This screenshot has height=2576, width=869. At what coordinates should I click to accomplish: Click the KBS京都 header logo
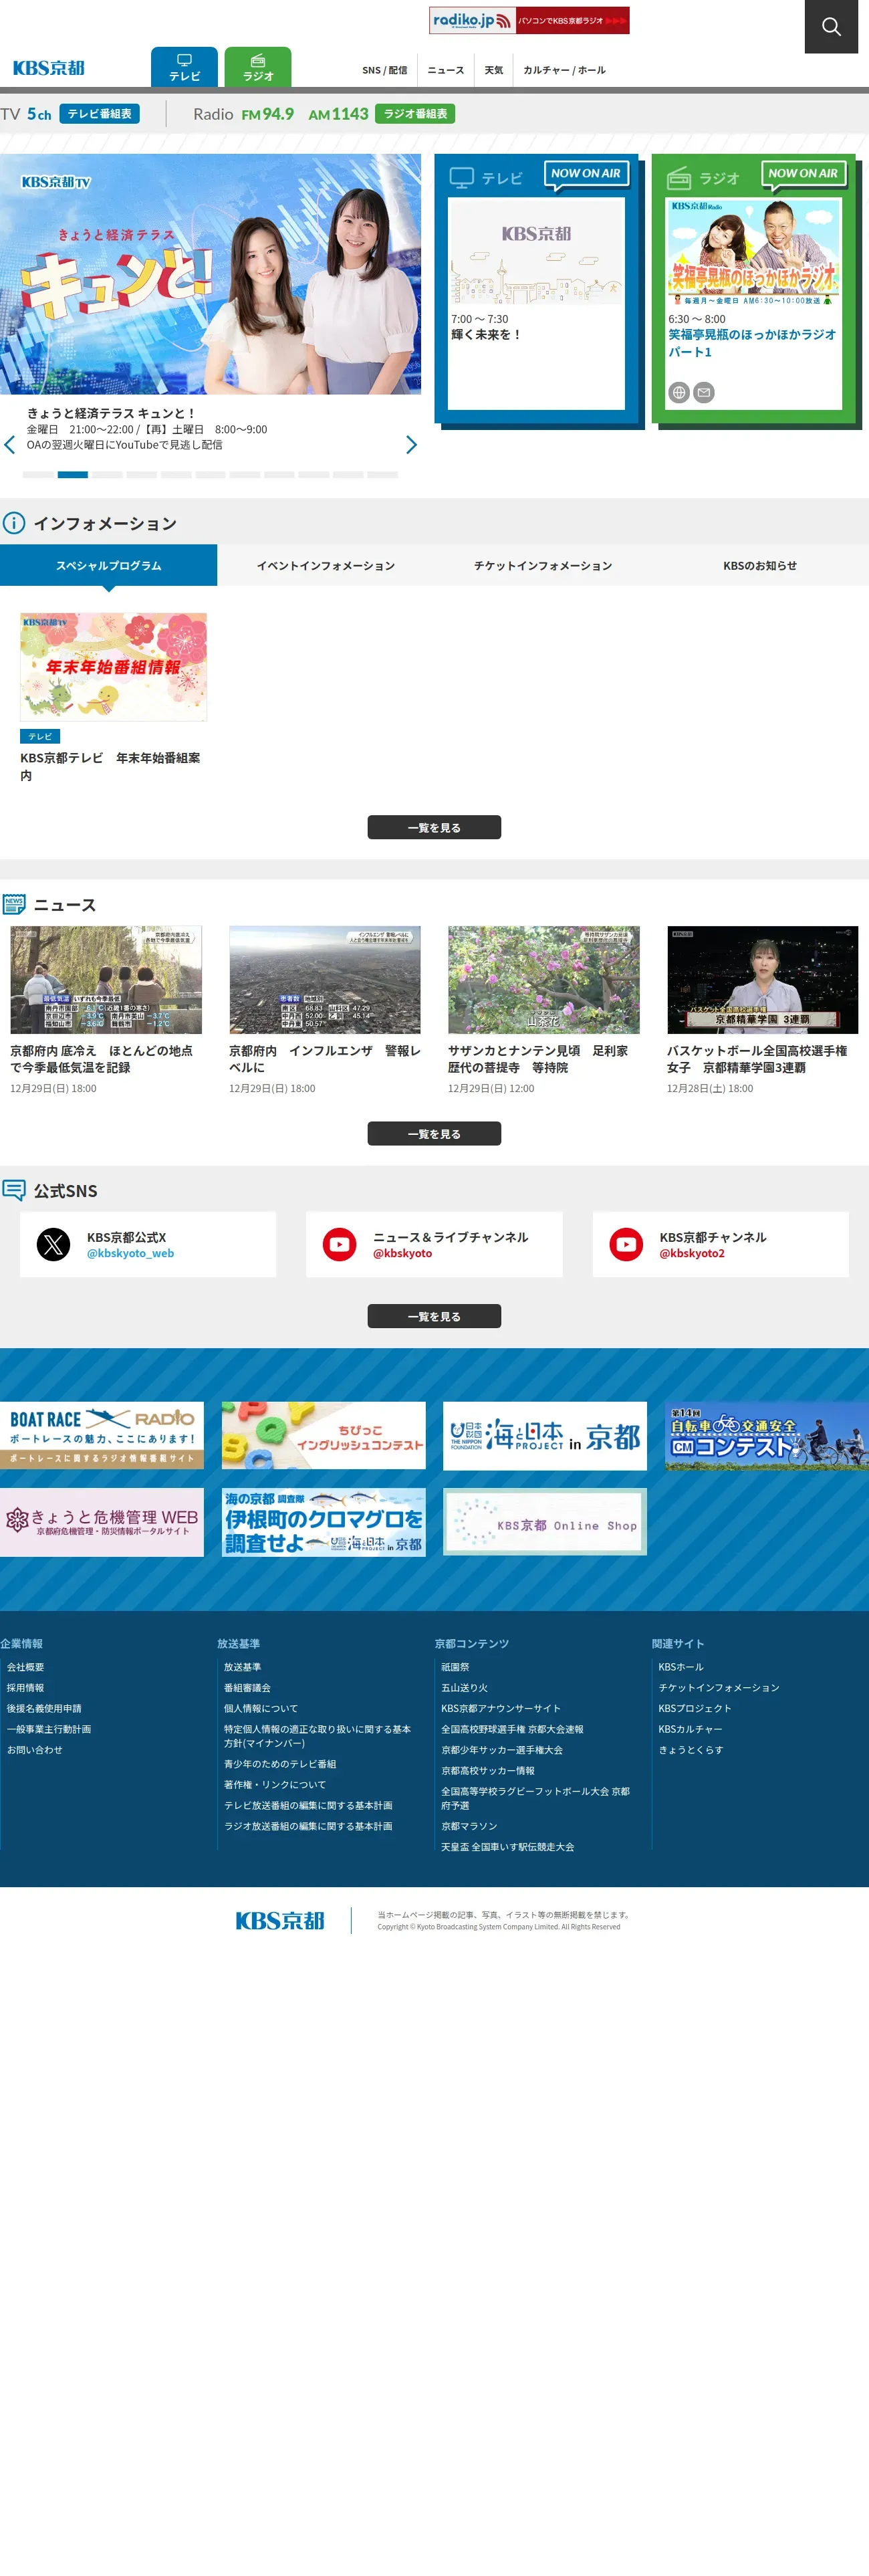[x=48, y=68]
